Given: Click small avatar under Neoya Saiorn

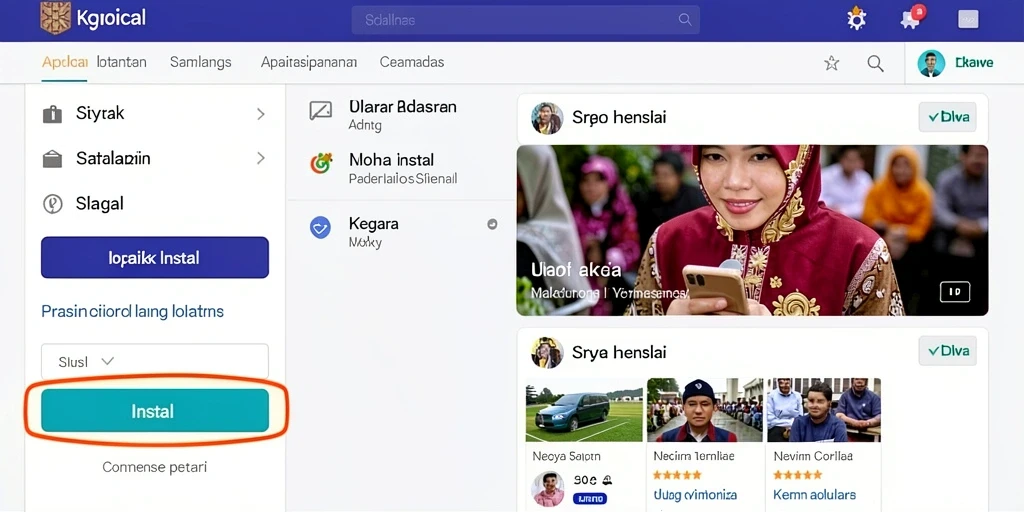Looking at the screenshot, I should [548, 488].
